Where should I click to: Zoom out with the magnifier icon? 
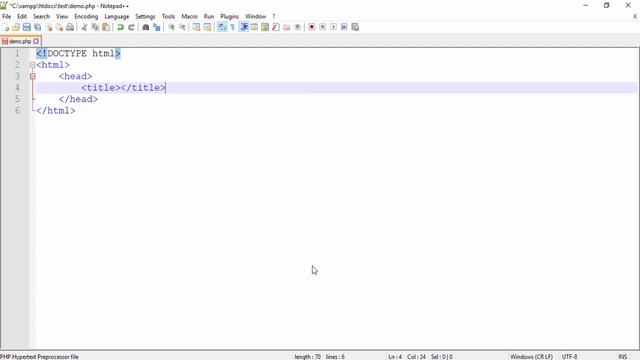point(182,27)
